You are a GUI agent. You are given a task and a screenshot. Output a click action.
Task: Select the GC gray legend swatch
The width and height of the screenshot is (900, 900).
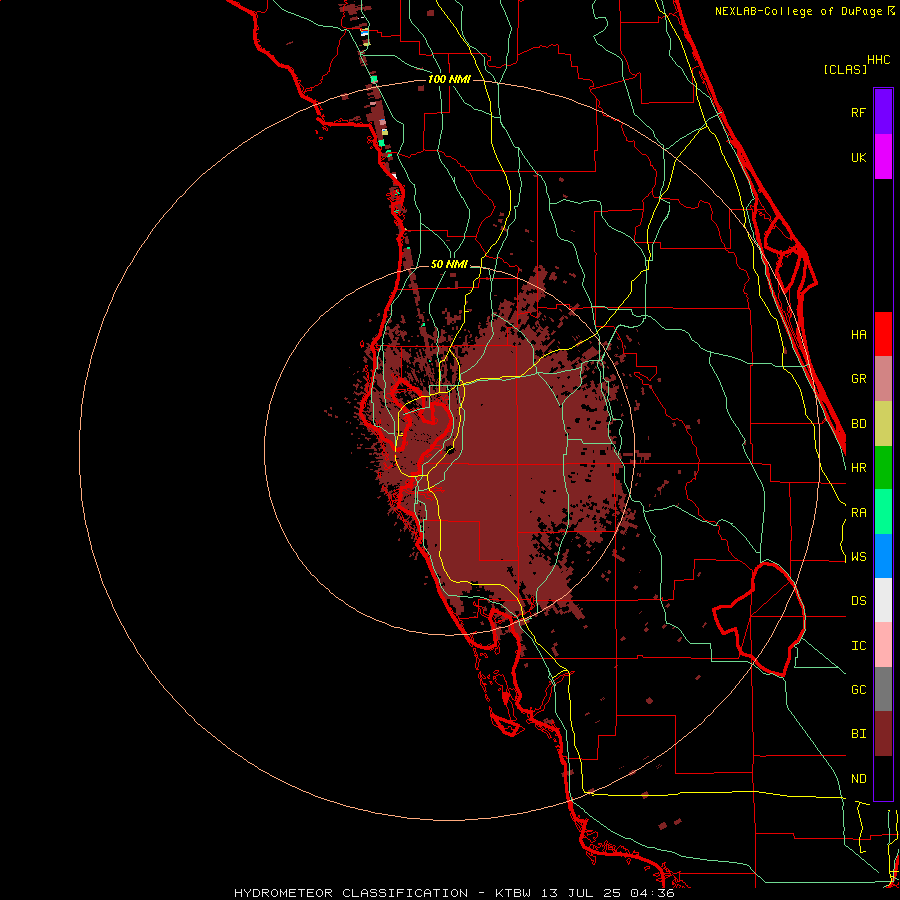(x=883, y=689)
